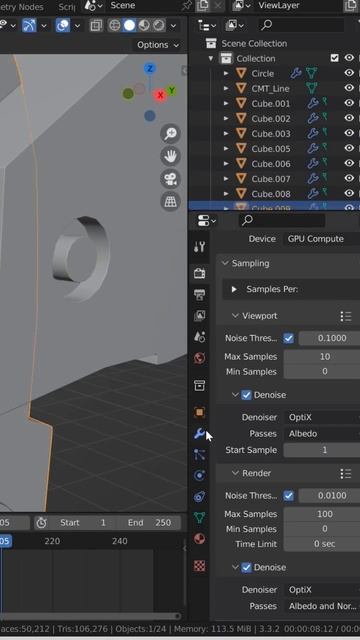Screen dimensions: 360x640
Task: Click outliner search field
Action: tap(302, 25)
